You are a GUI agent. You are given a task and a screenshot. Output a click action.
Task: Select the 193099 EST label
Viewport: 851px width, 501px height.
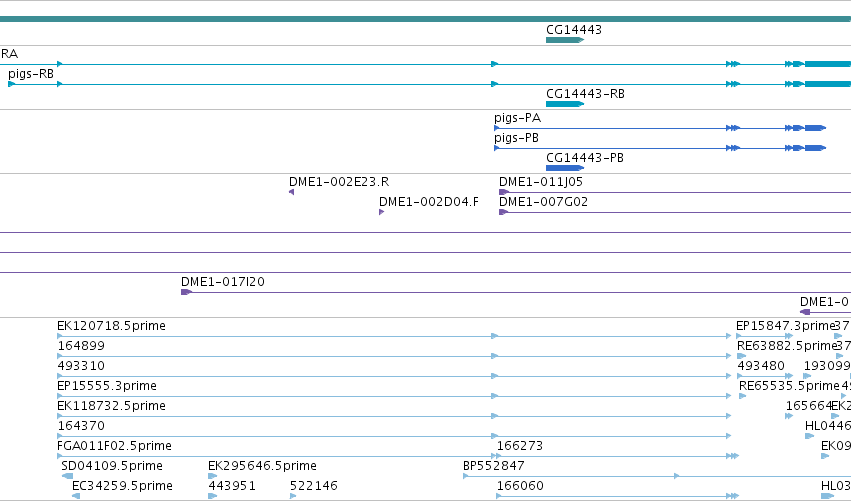(827, 366)
